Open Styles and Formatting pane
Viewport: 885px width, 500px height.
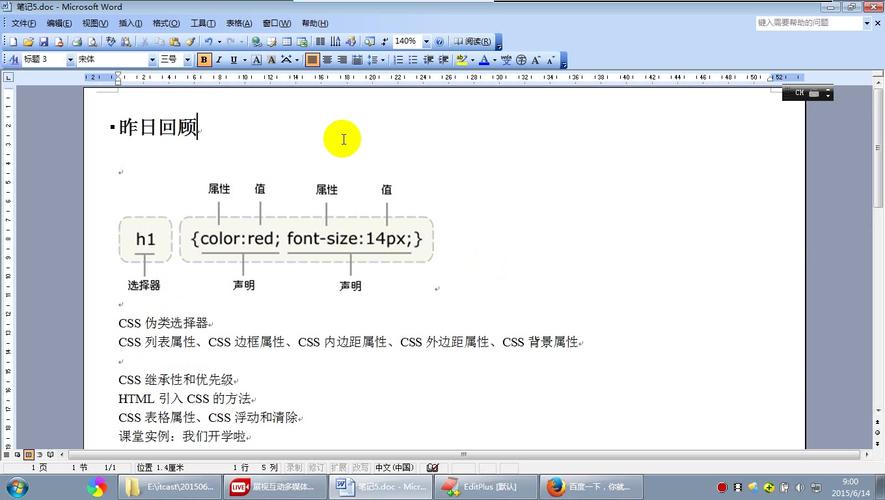point(14,59)
